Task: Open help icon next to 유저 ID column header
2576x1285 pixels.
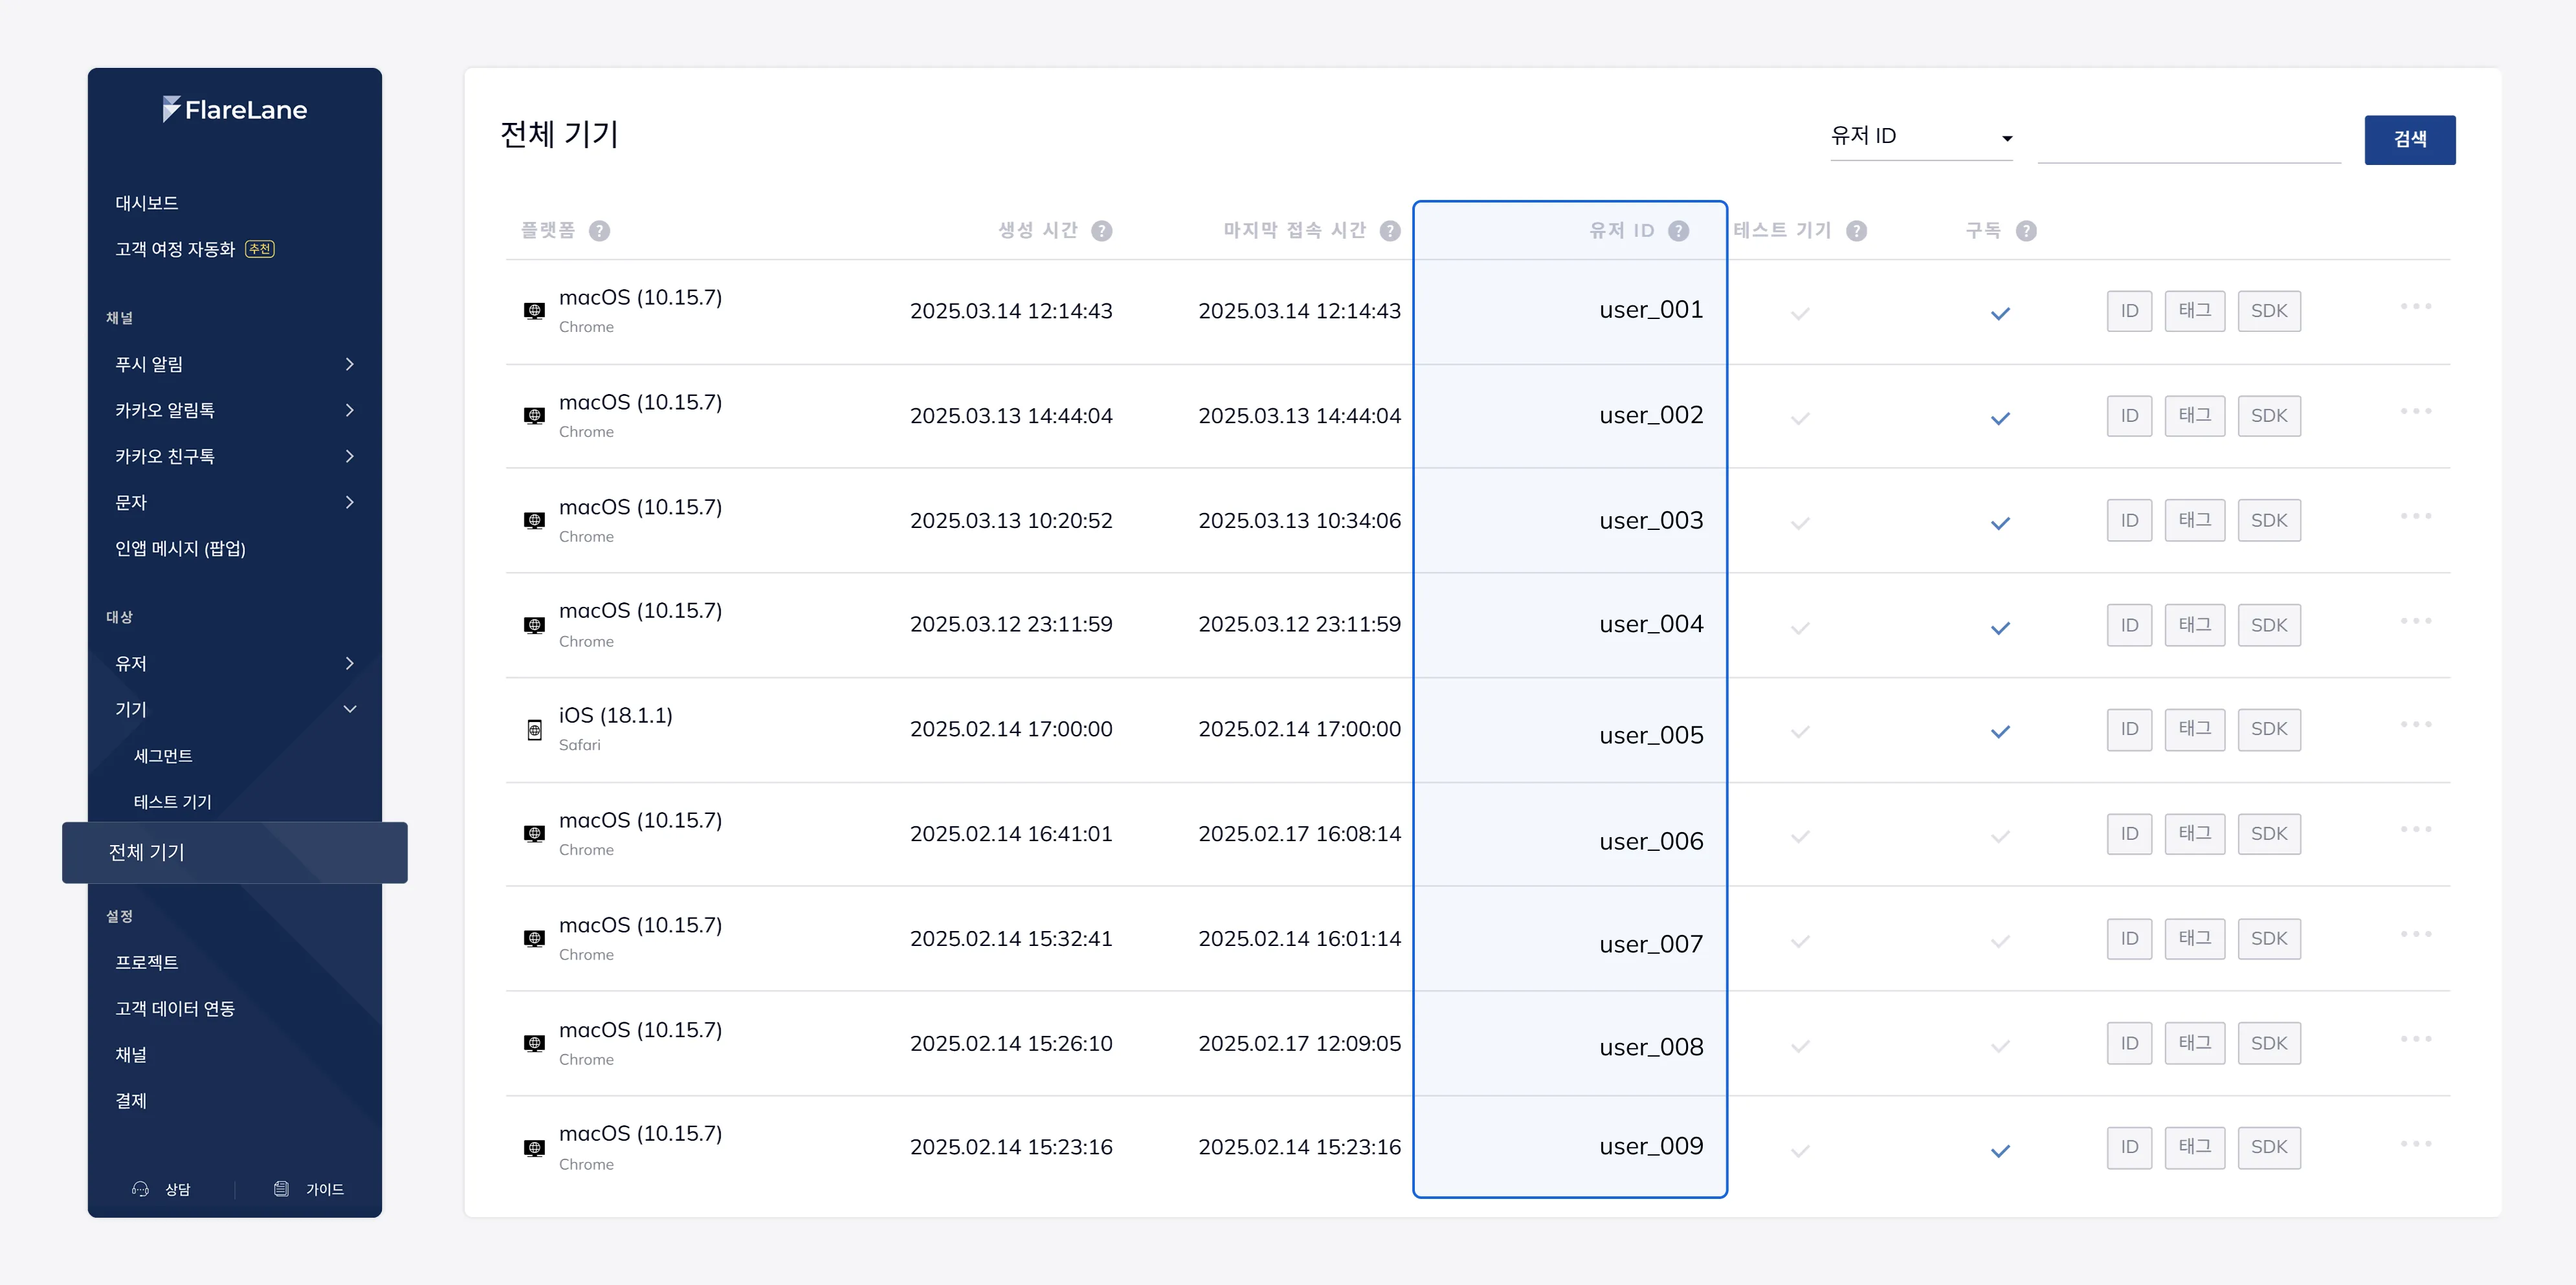Action: tap(1679, 231)
